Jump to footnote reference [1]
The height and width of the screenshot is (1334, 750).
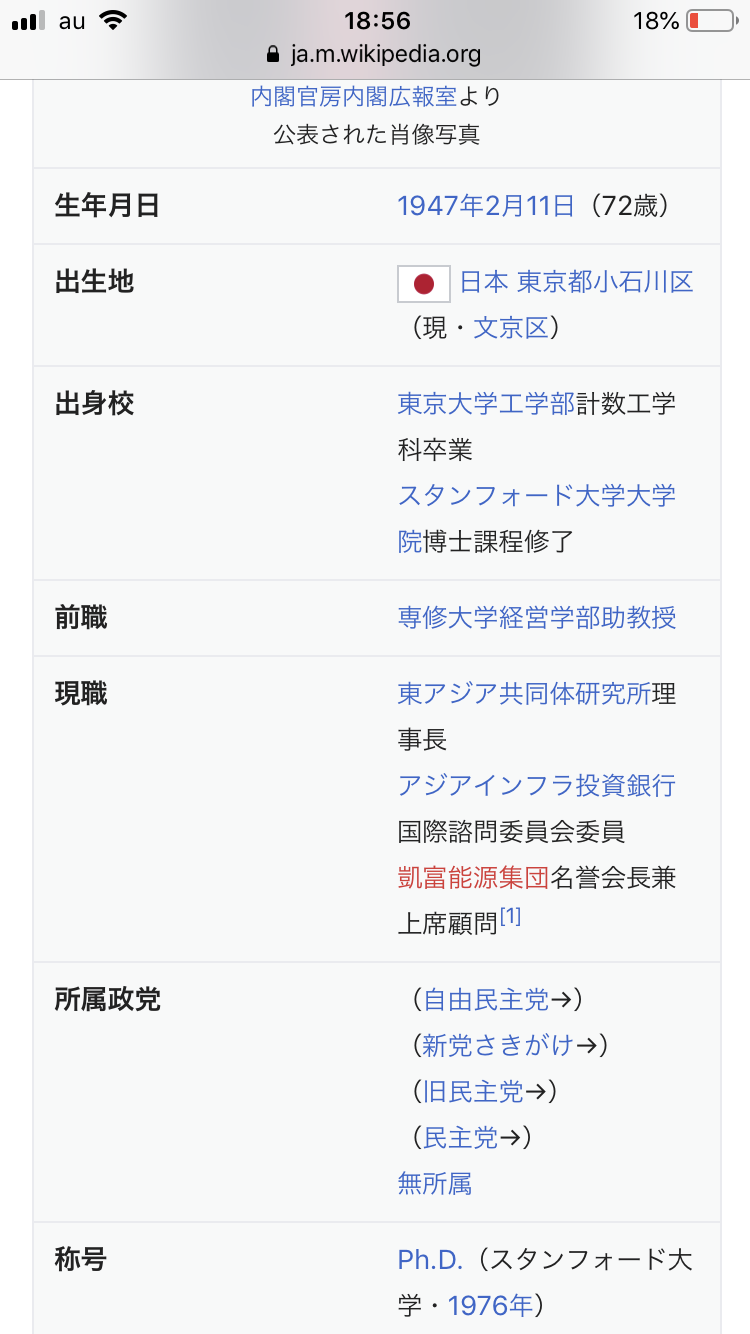coord(510,917)
